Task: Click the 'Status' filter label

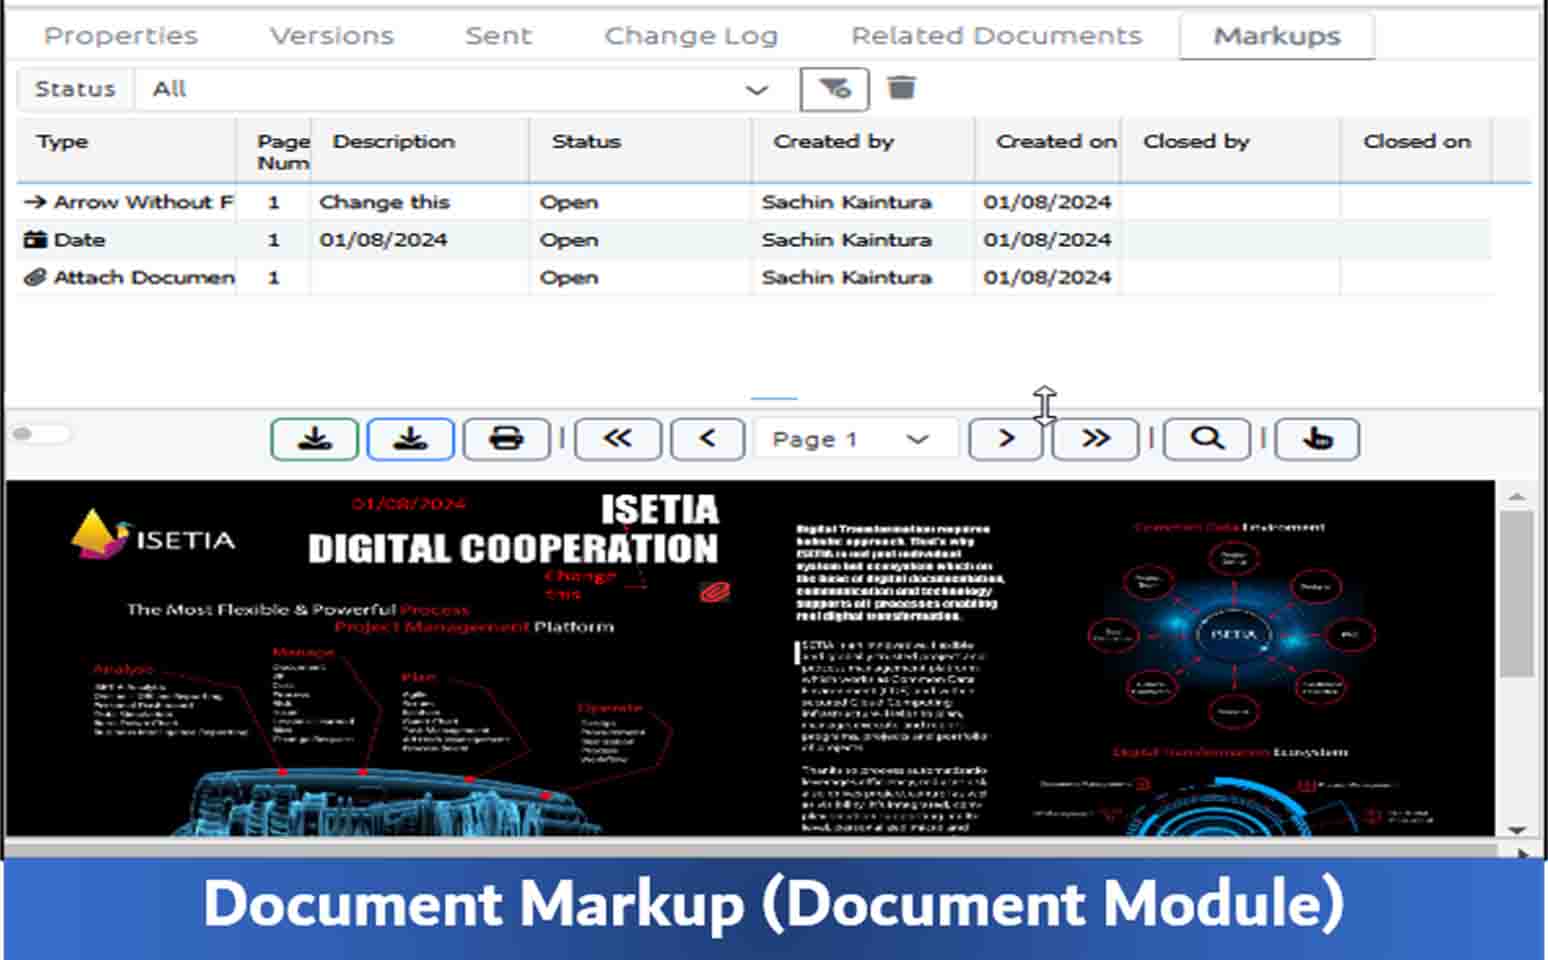Action: coord(75,89)
